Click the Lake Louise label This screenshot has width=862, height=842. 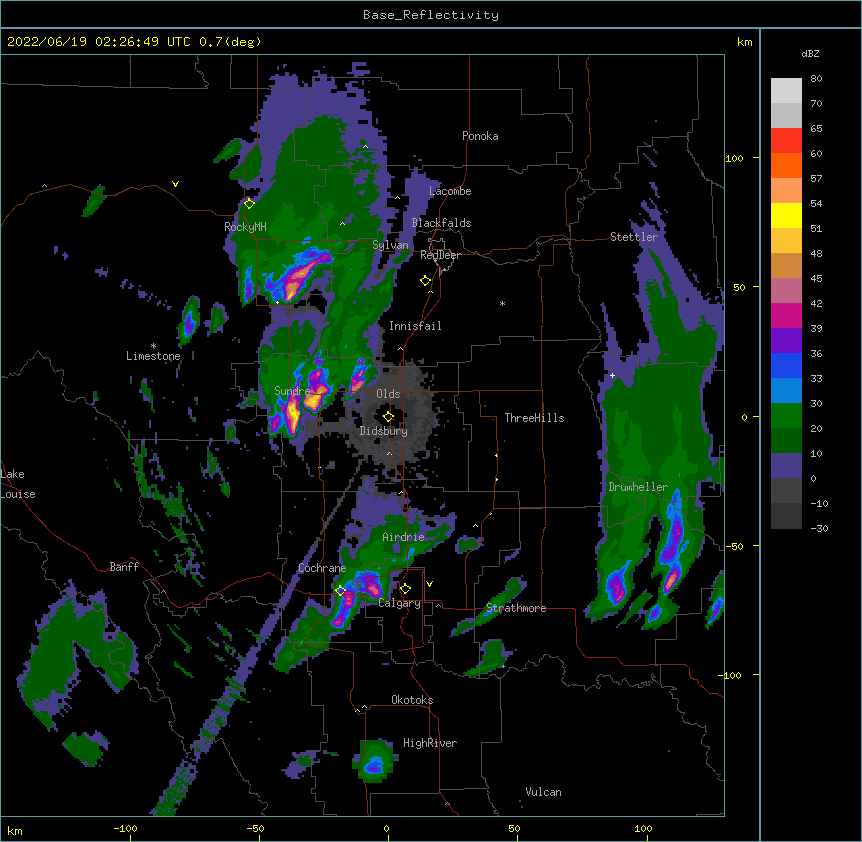pyautogui.click(x=18, y=484)
